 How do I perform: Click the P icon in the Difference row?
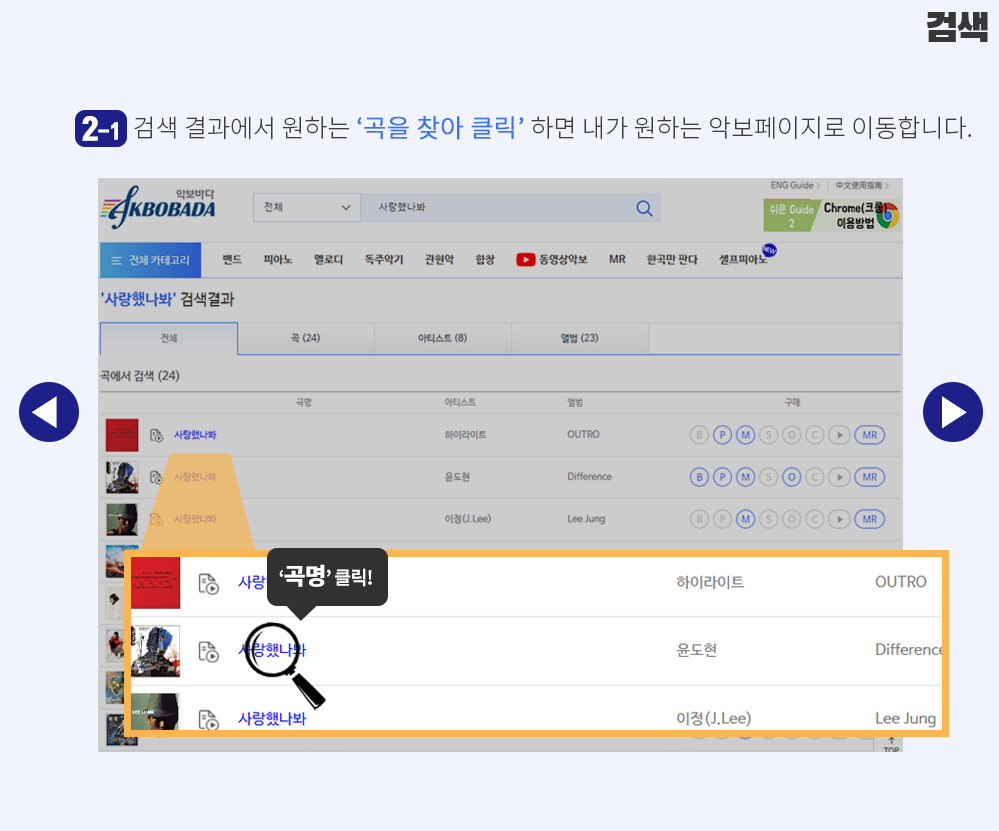[x=722, y=477]
